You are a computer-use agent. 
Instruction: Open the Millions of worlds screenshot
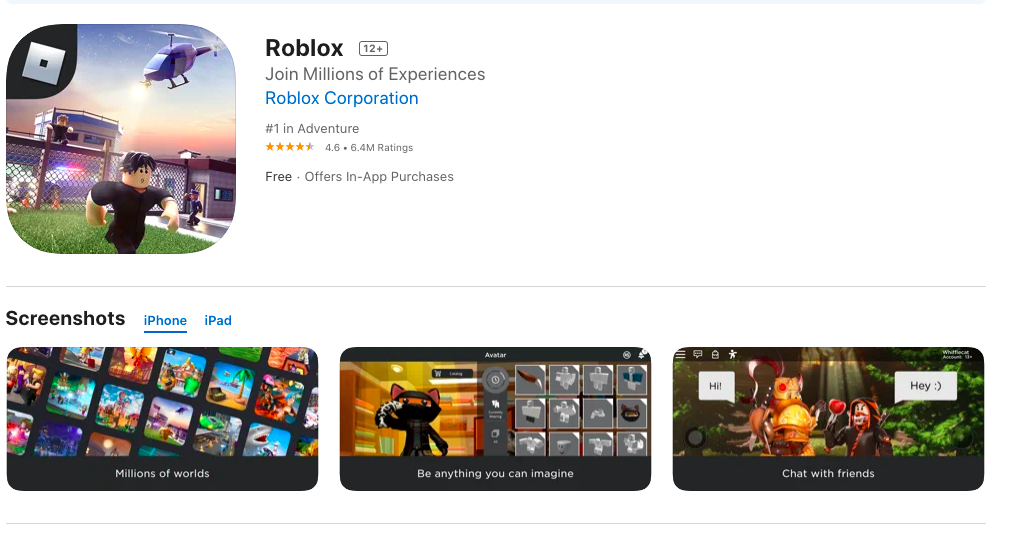tap(162, 419)
